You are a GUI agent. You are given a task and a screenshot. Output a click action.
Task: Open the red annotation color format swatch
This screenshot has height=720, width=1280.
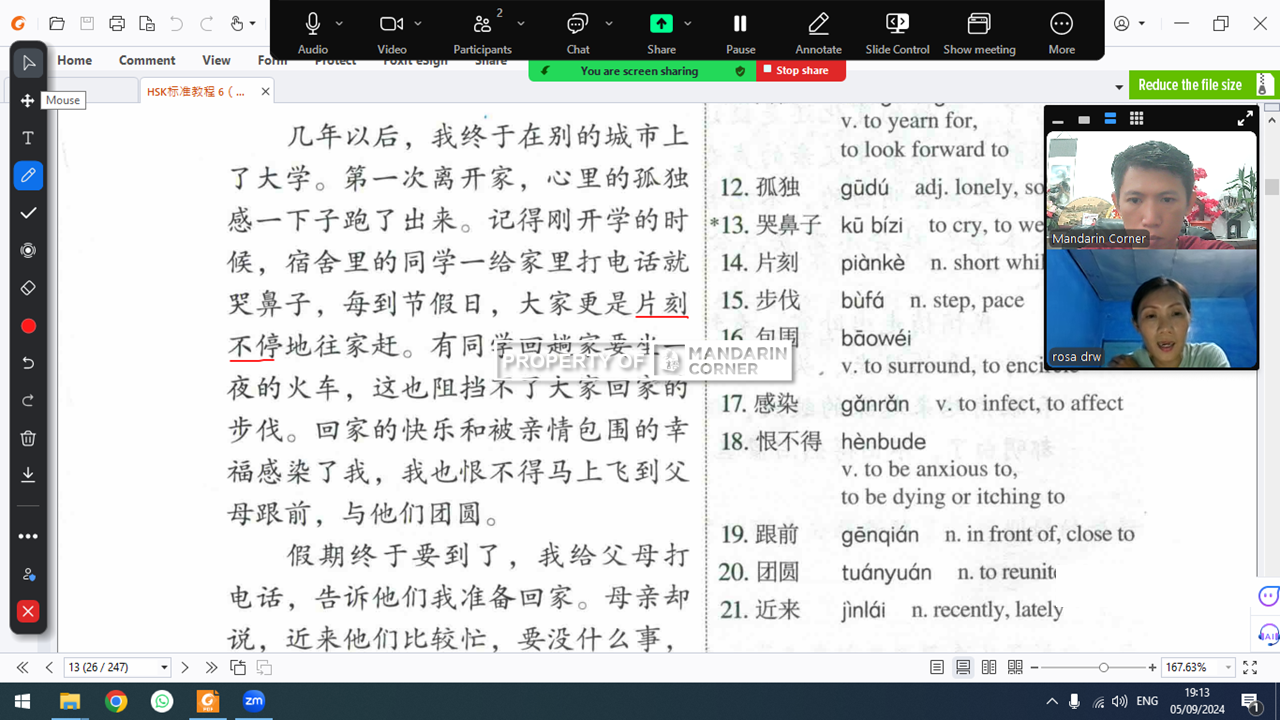(28, 326)
